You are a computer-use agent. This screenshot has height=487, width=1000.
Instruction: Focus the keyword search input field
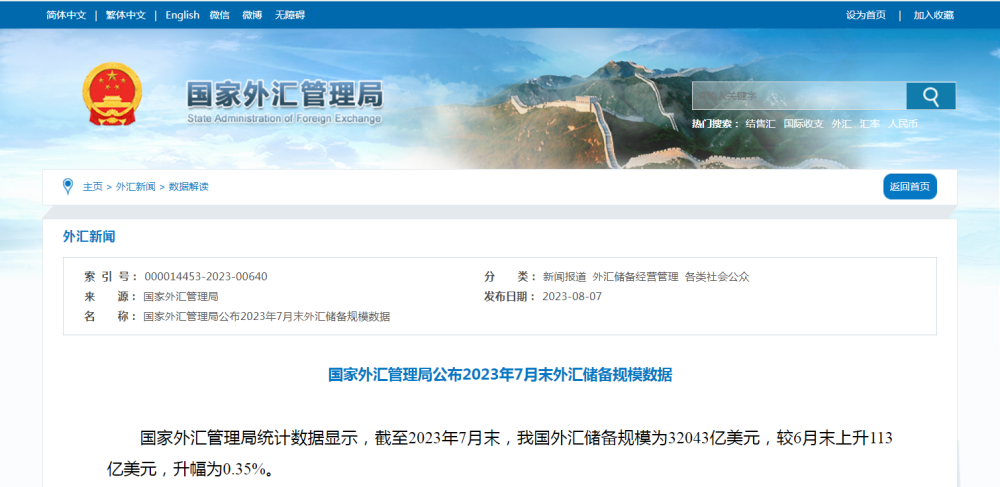[798, 96]
